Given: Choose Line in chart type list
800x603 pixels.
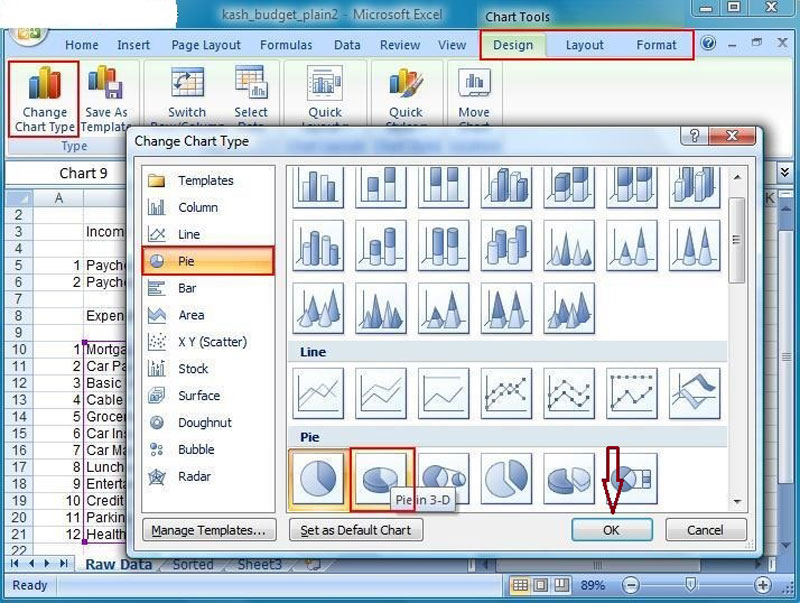Looking at the screenshot, I should (x=208, y=234).
